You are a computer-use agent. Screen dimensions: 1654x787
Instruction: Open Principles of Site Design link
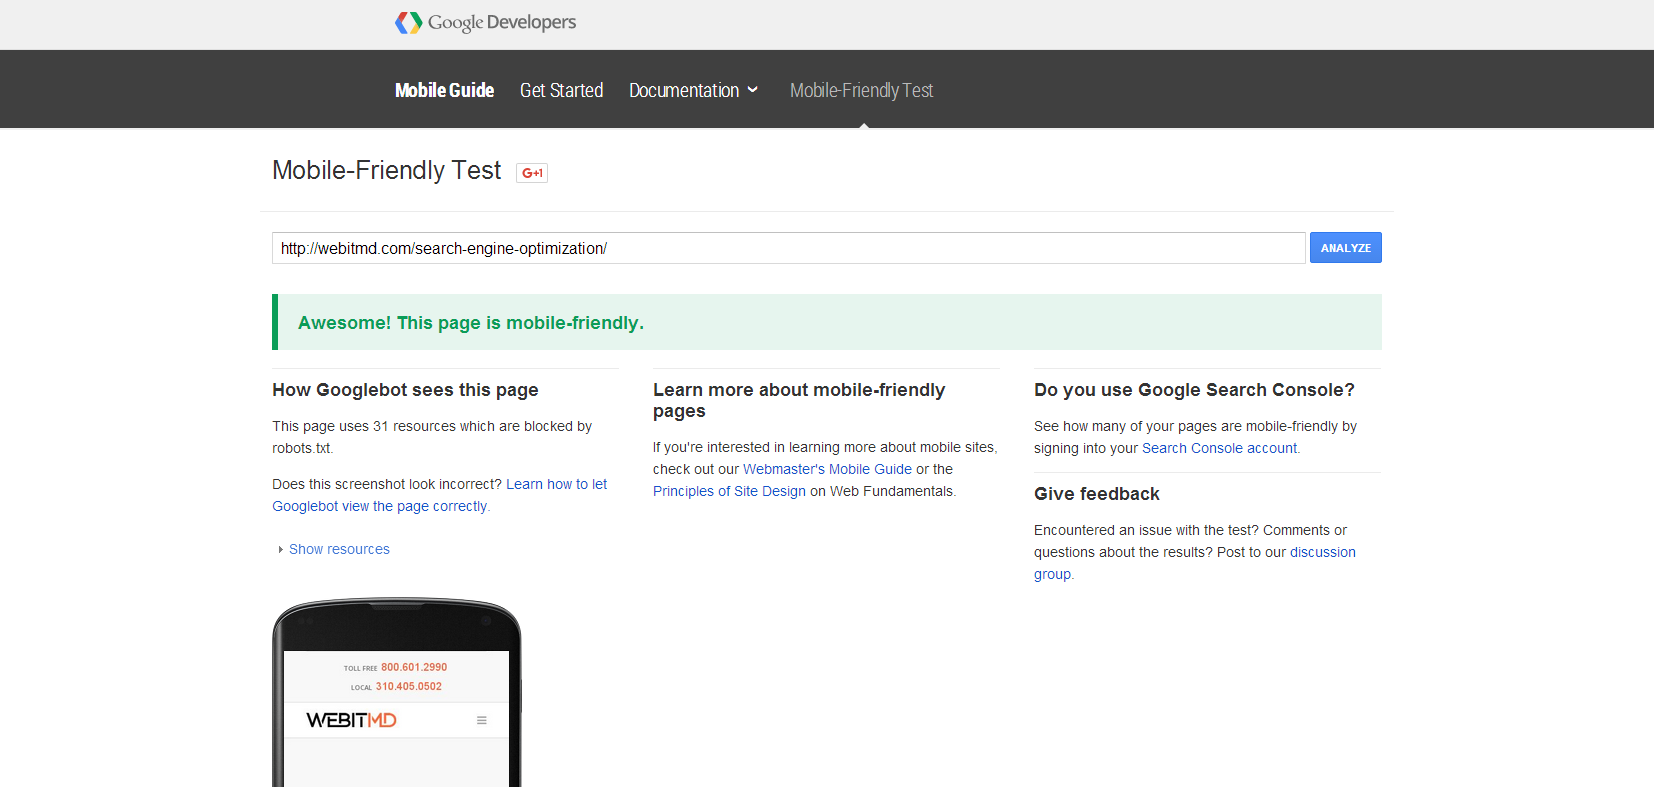tap(729, 491)
